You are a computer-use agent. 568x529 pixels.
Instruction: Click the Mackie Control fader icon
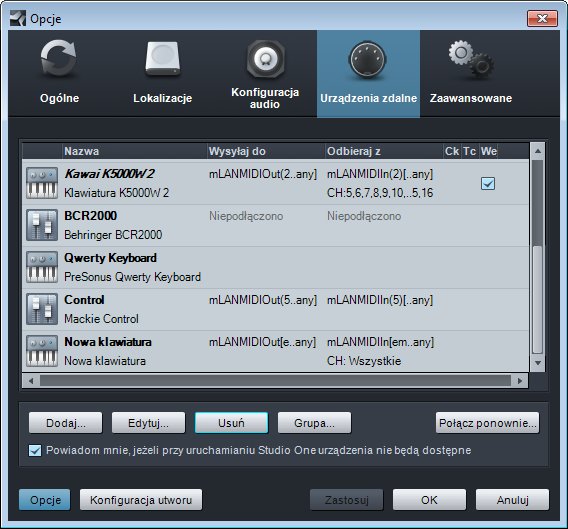click(42, 309)
